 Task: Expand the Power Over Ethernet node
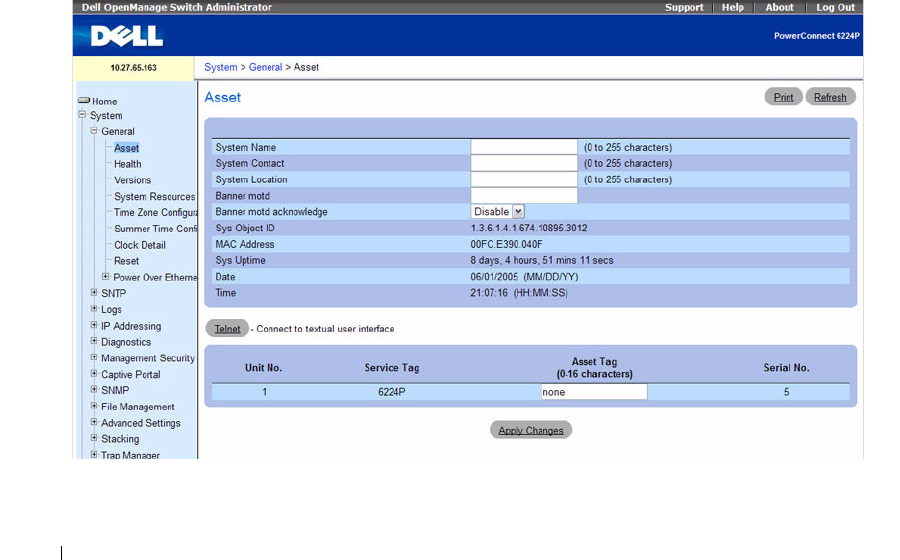click(106, 277)
